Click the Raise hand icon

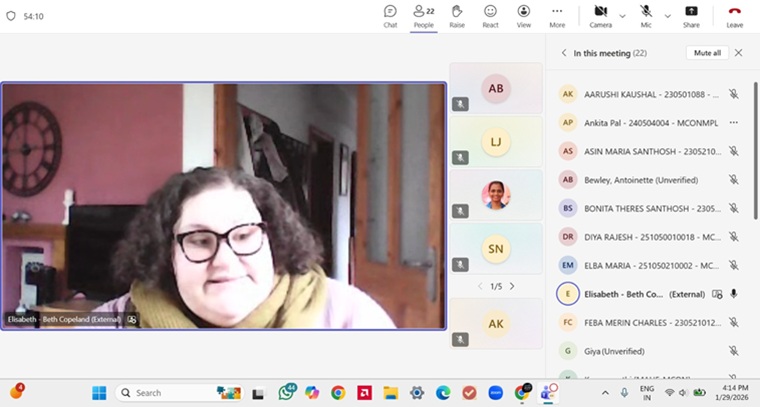click(456, 15)
